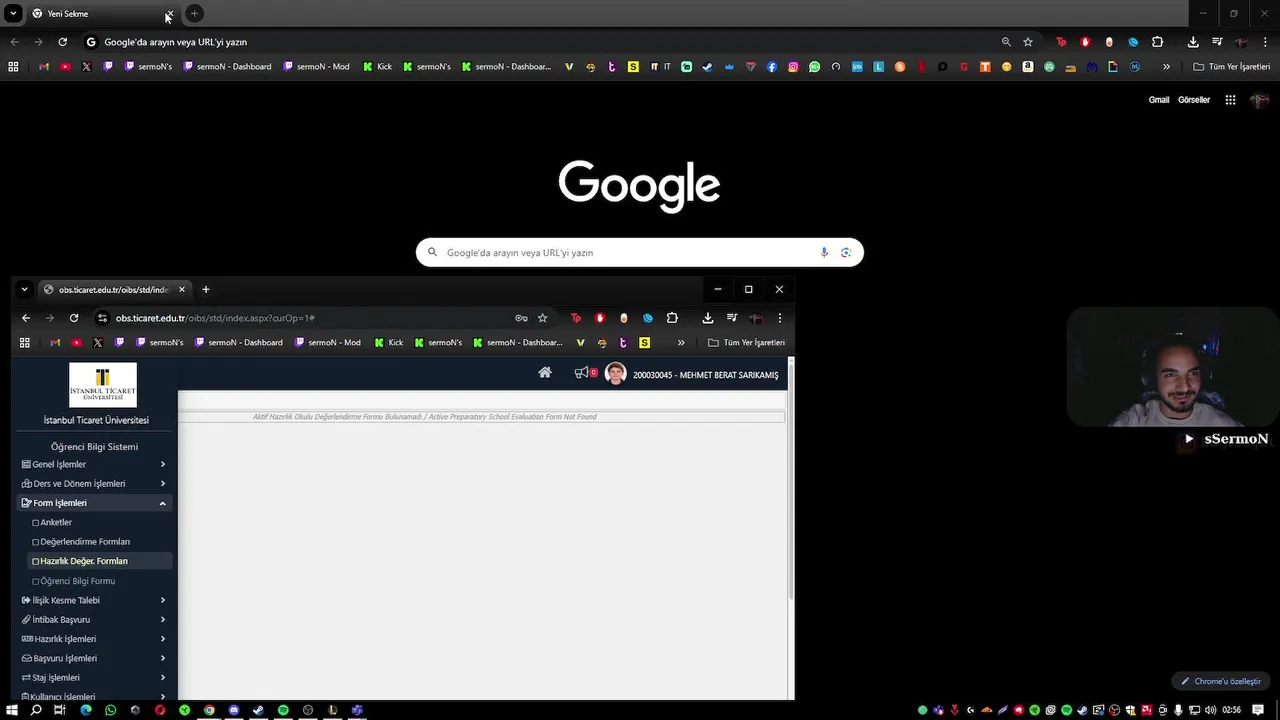Expand the İlişik Kesme Talebi menu
The width and height of the screenshot is (1280, 720).
(94, 600)
